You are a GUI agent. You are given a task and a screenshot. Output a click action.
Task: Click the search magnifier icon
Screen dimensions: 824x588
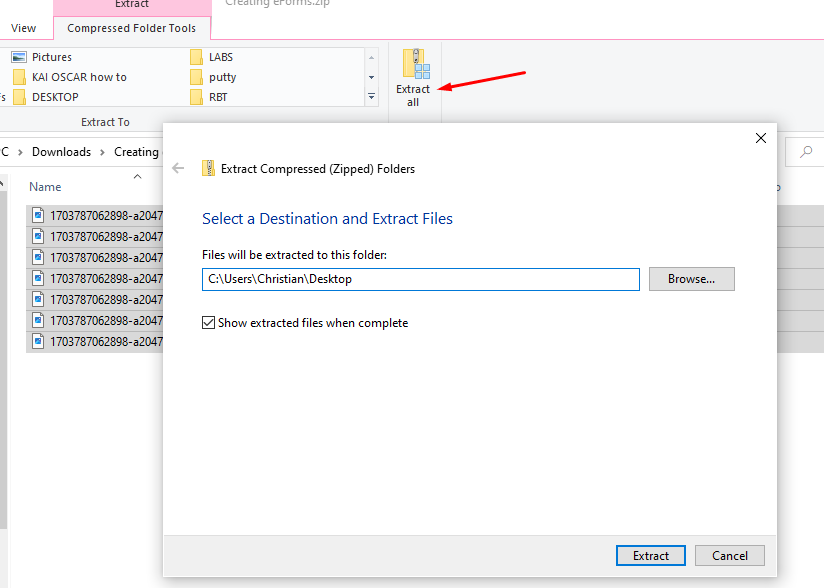[x=805, y=152]
